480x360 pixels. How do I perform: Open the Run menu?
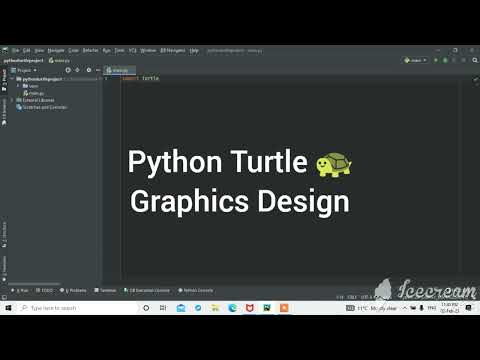tap(106, 51)
